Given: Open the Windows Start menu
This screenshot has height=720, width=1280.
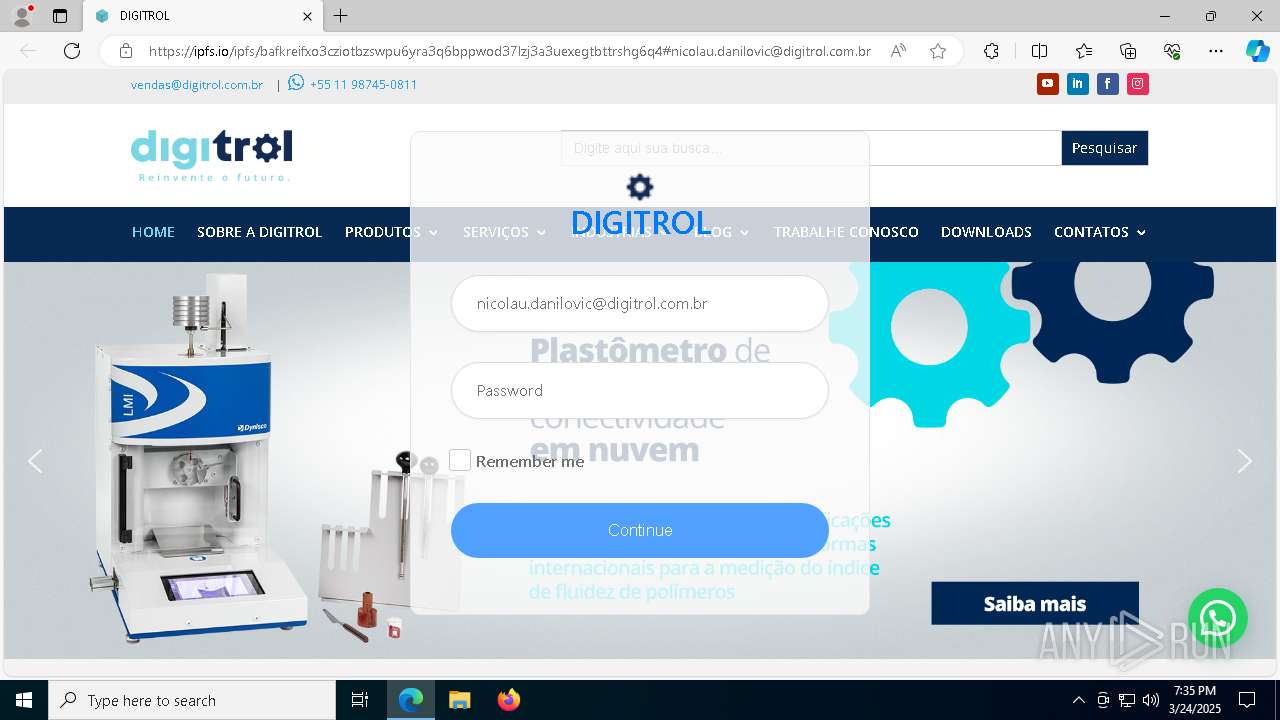Looking at the screenshot, I should pyautogui.click(x=24, y=700).
